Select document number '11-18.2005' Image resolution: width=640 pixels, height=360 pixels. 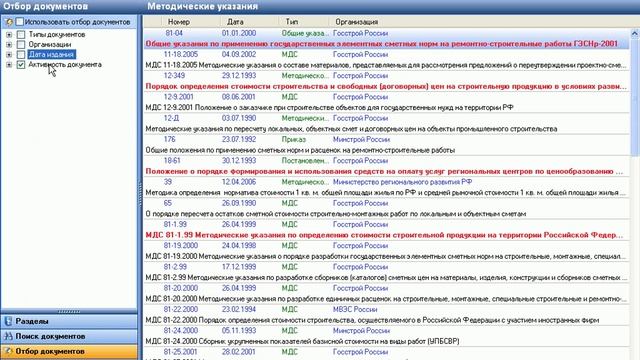[180, 54]
